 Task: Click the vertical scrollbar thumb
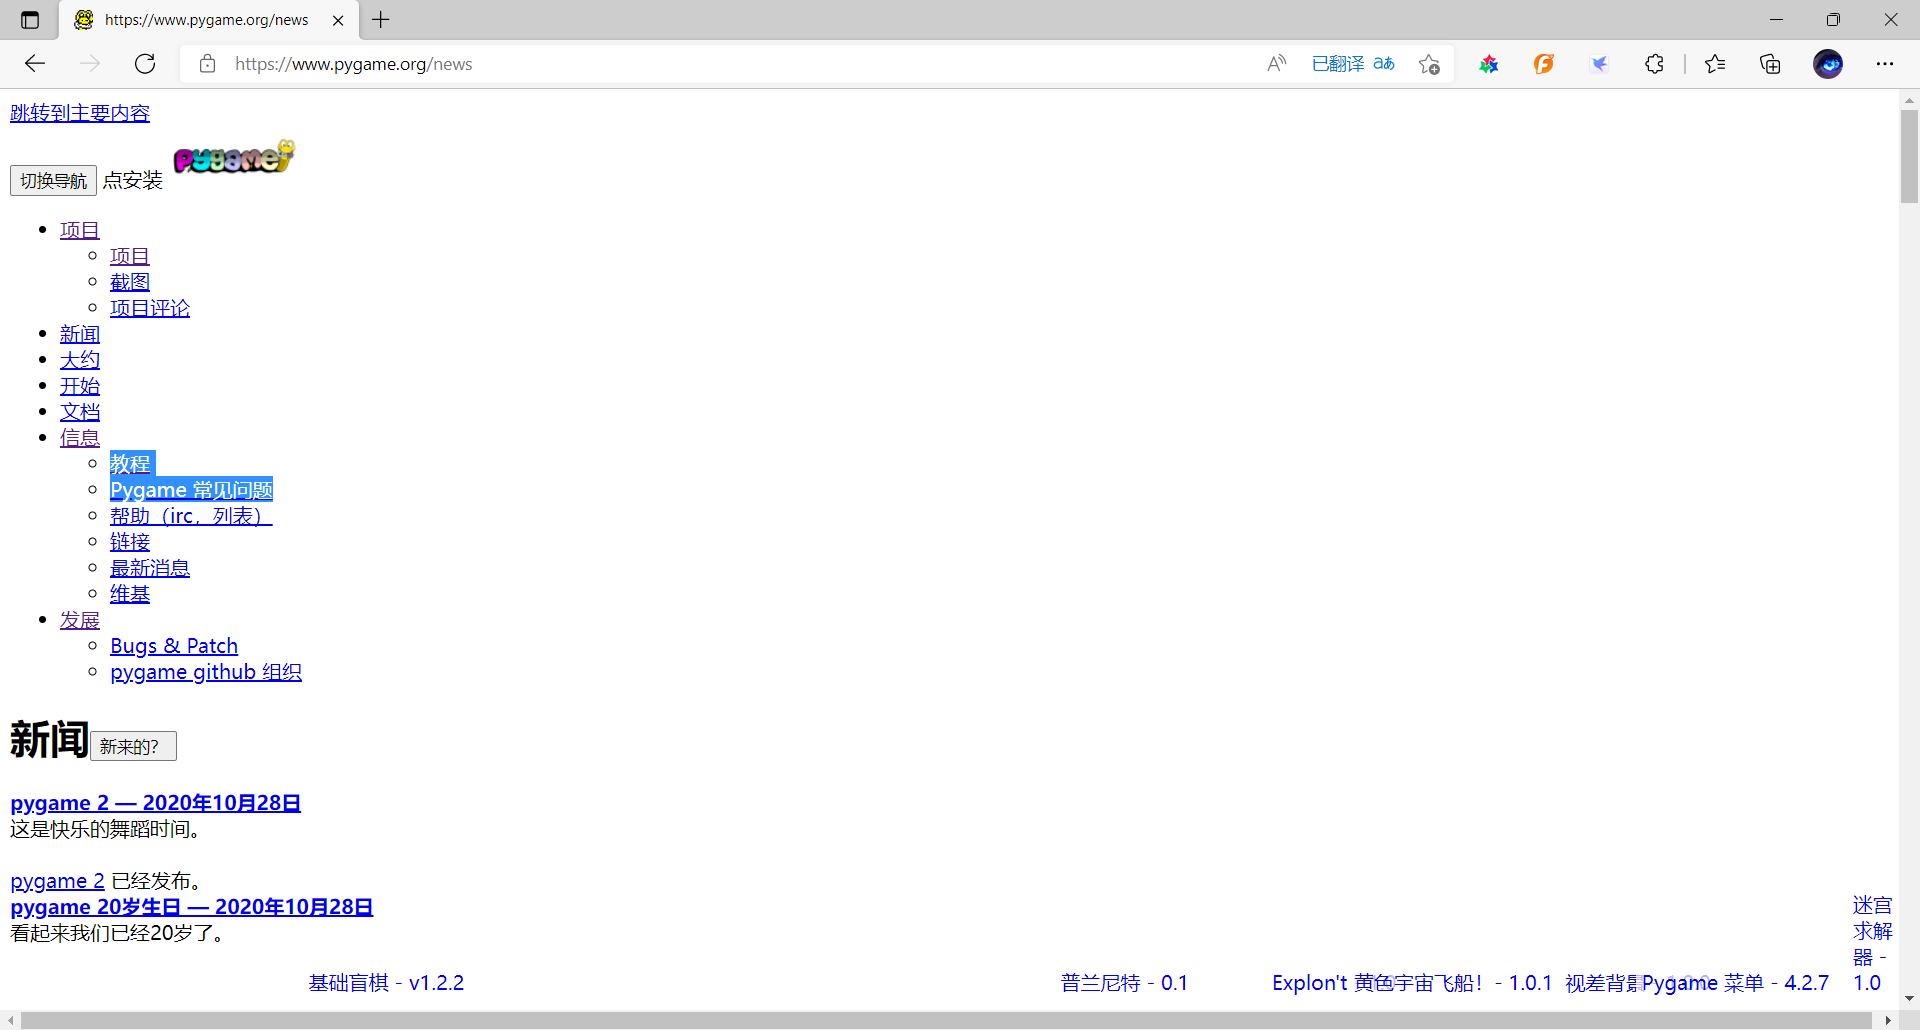tap(1909, 156)
